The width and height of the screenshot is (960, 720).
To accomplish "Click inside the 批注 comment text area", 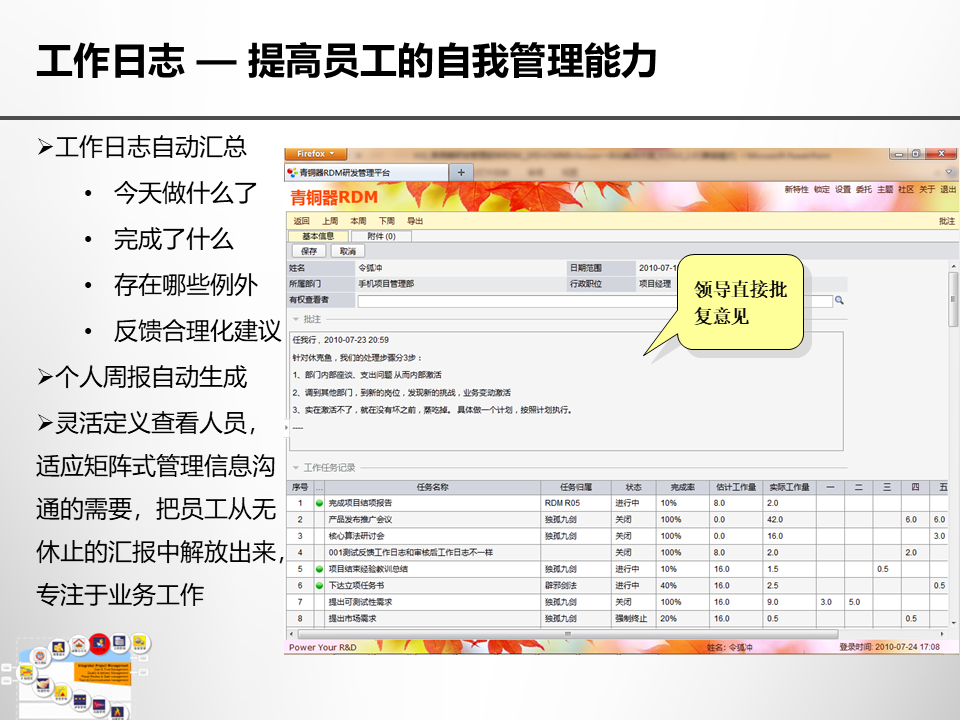I will tap(566, 391).
